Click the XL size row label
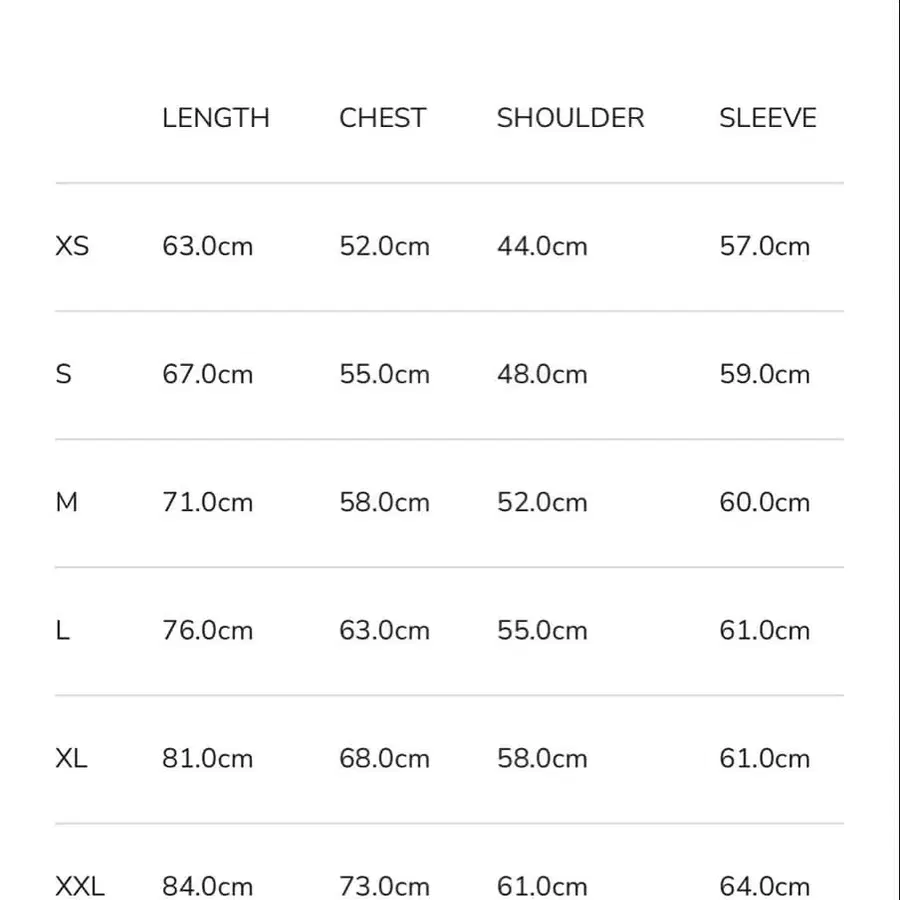This screenshot has height=900, width=900. [x=71, y=759]
